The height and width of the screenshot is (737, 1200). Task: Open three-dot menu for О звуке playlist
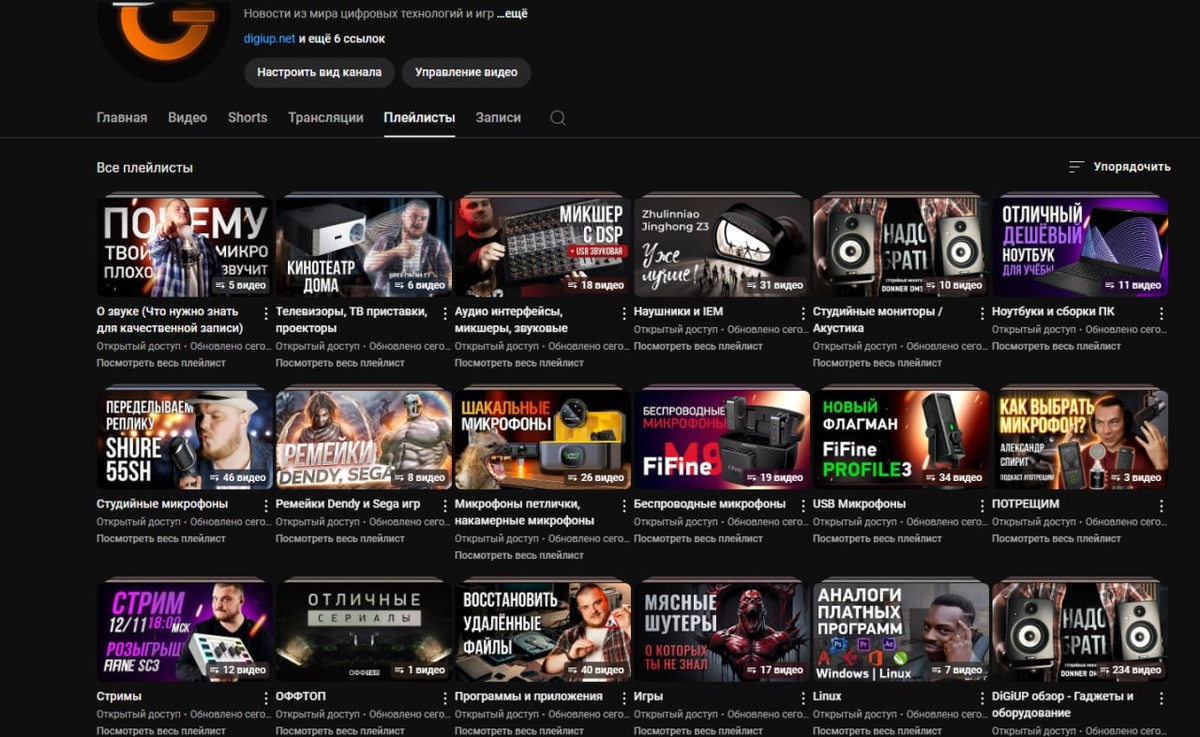[266, 313]
